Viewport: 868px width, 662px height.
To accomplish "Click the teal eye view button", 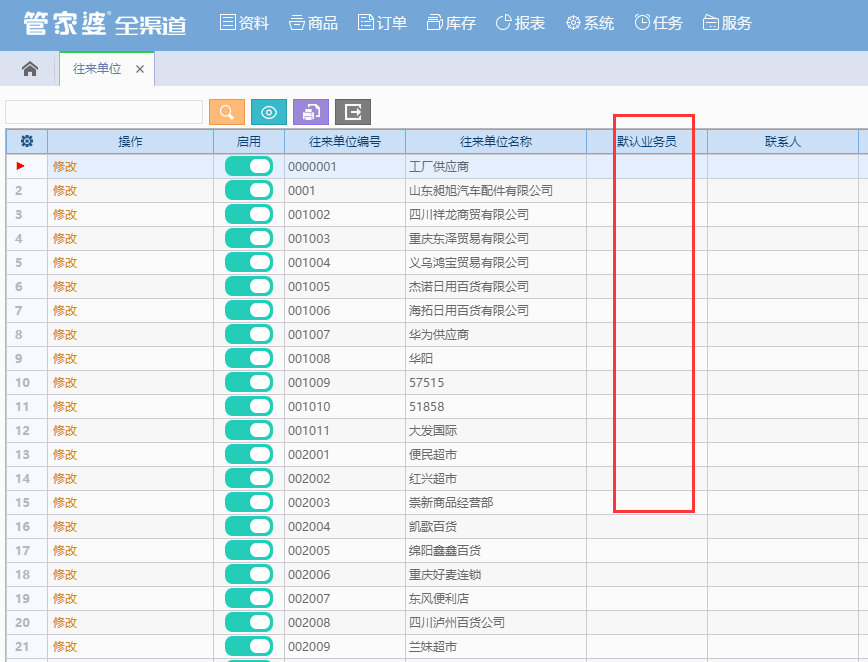I will pyautogui.click(x=269, y=112).
